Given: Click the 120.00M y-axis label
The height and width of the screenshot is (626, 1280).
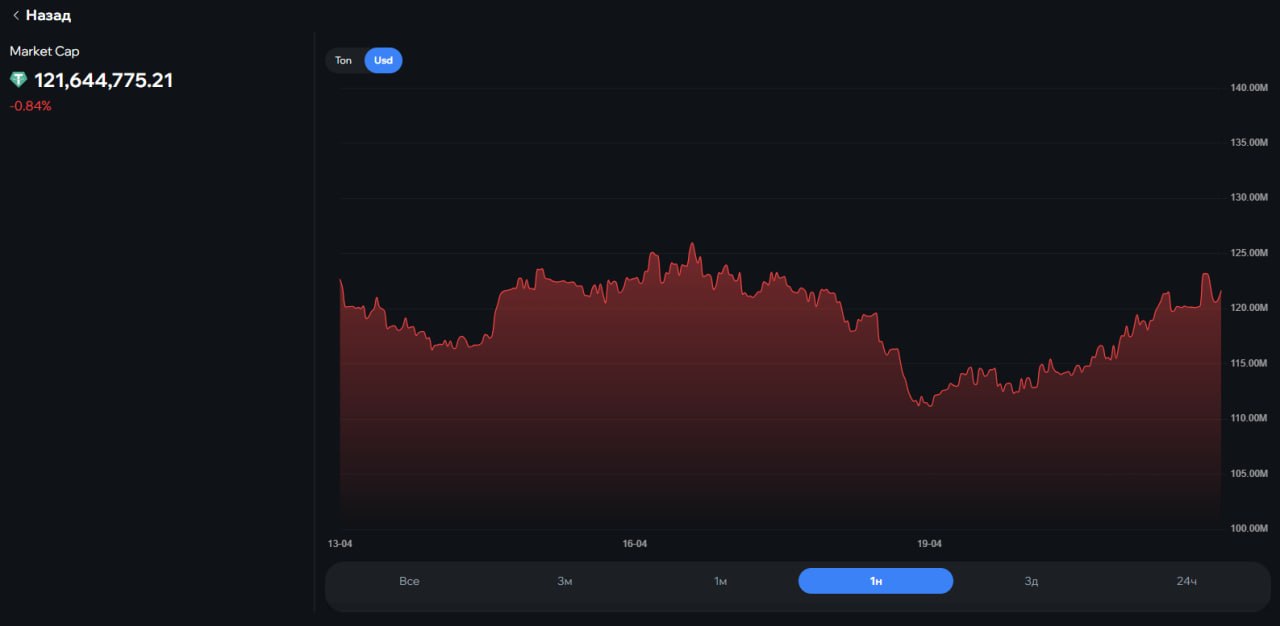Looking at the screenshot, I should click(1248, 308).
